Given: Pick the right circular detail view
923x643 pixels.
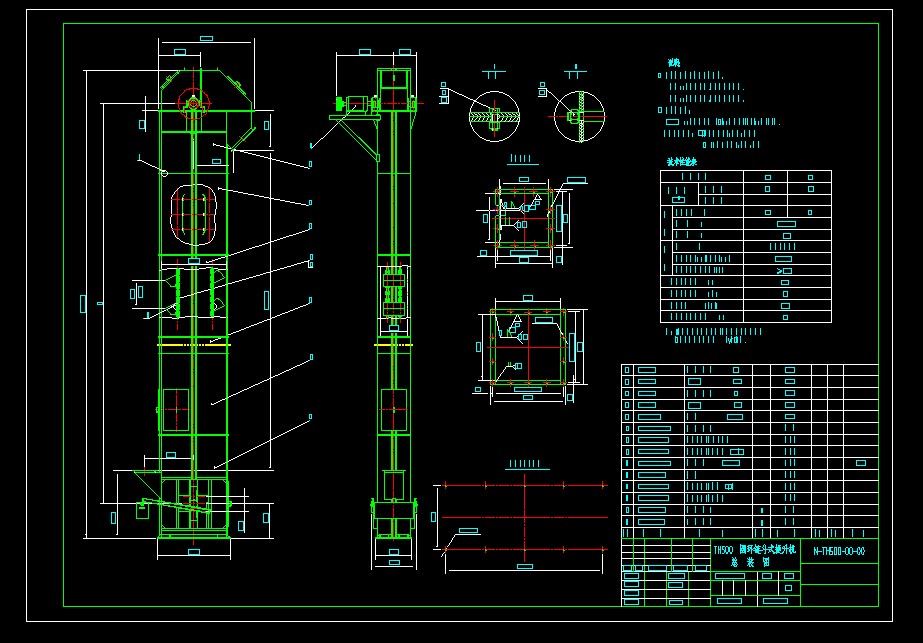Looking at the screenshot, I should (x=579, y=116).
